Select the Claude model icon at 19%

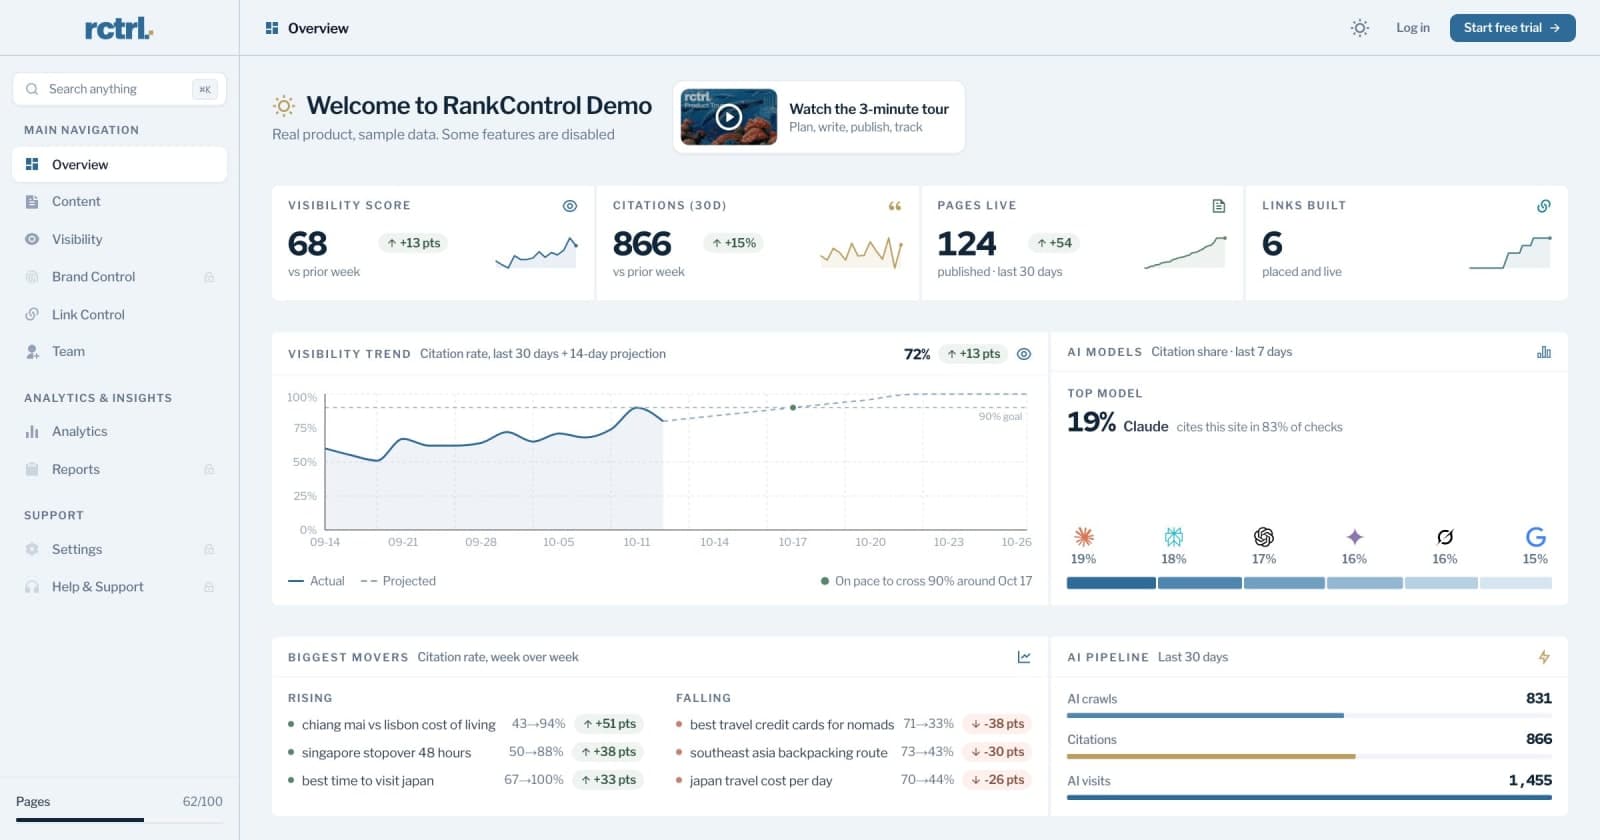1083,537
